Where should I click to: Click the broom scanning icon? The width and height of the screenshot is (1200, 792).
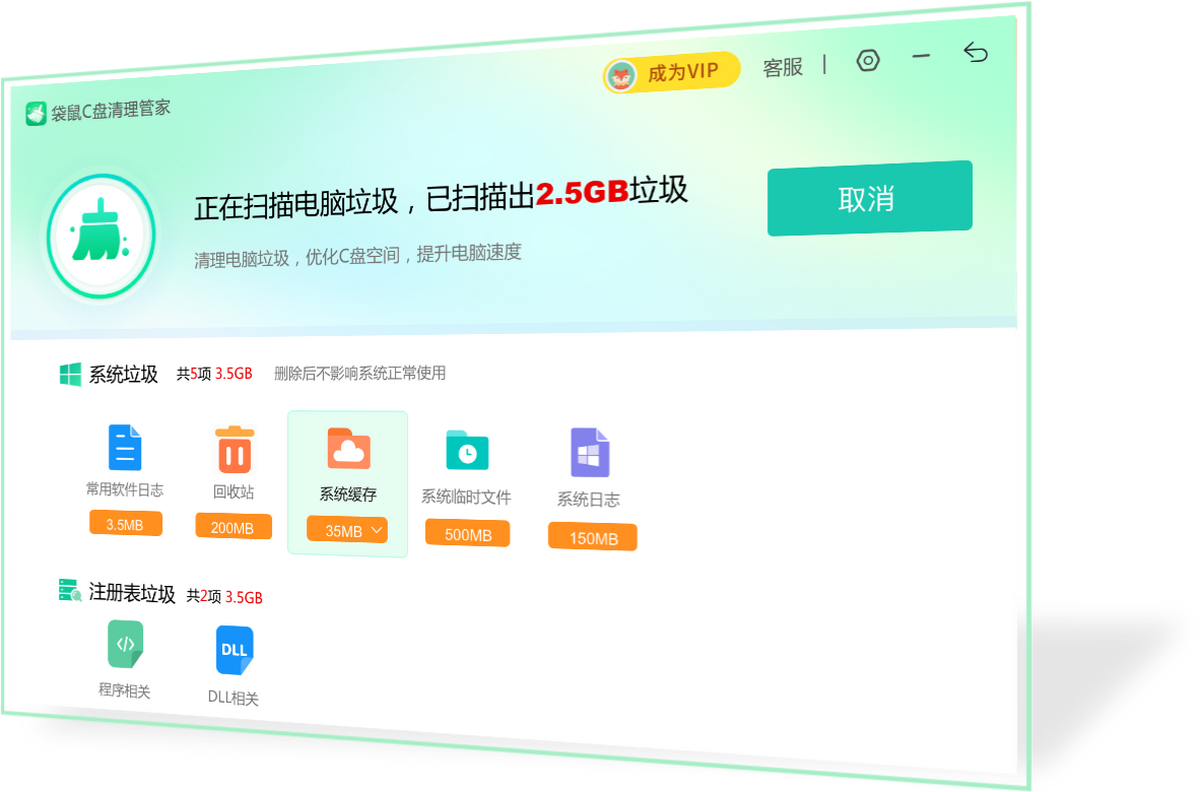100,236
